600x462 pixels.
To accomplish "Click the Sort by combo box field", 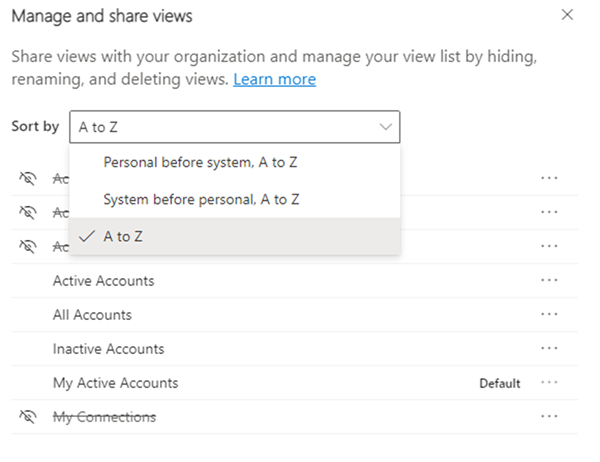I will pos(220,127).
